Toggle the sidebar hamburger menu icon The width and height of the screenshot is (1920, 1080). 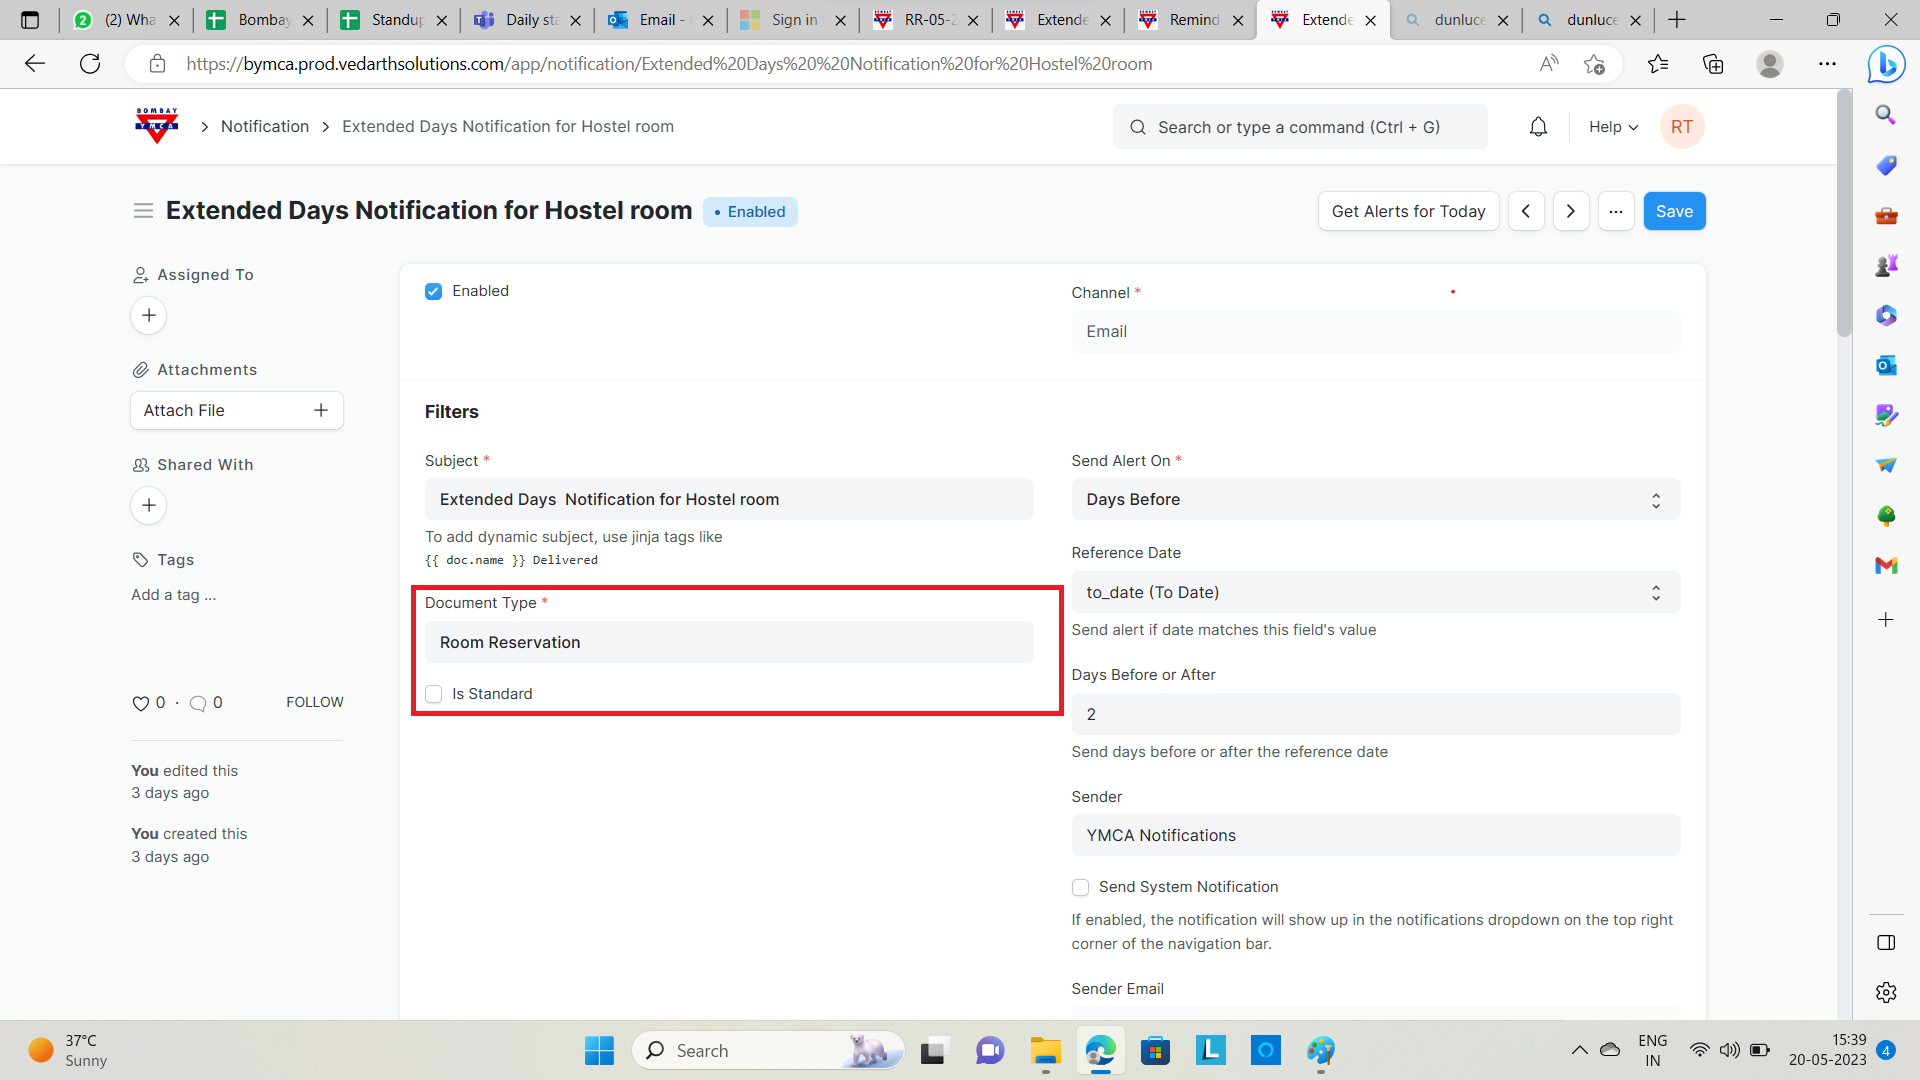point(143,211)
